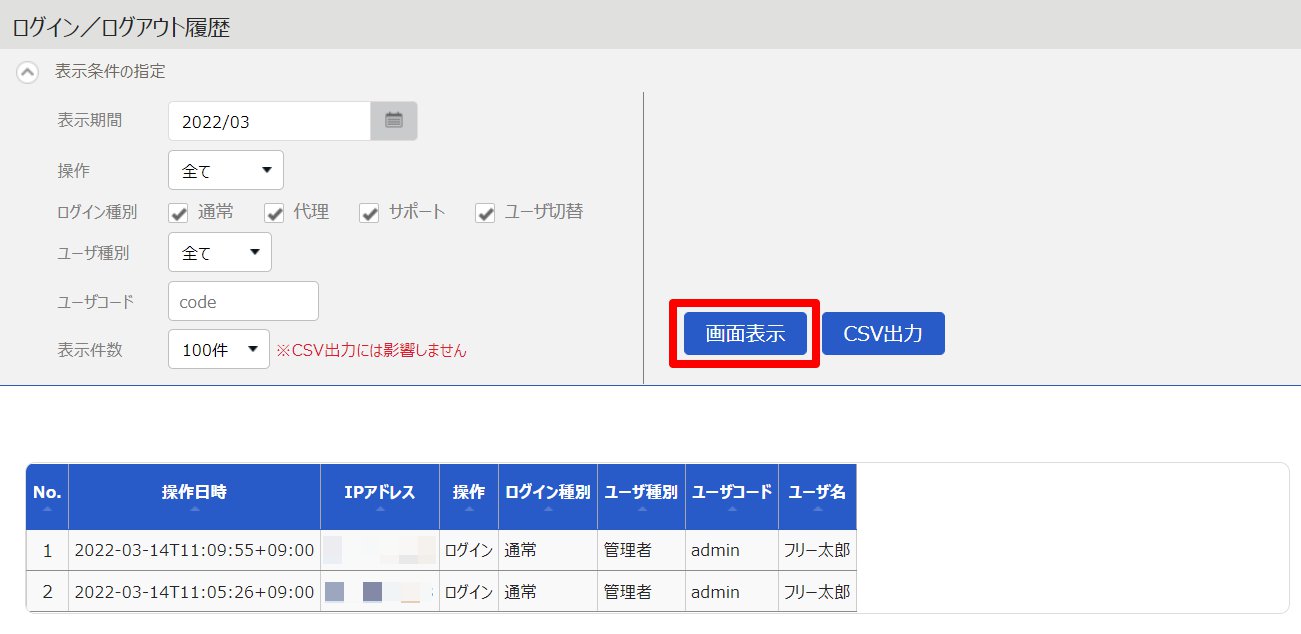Click admin user code in row 2

pyautogui.click(x=715, y=592)
